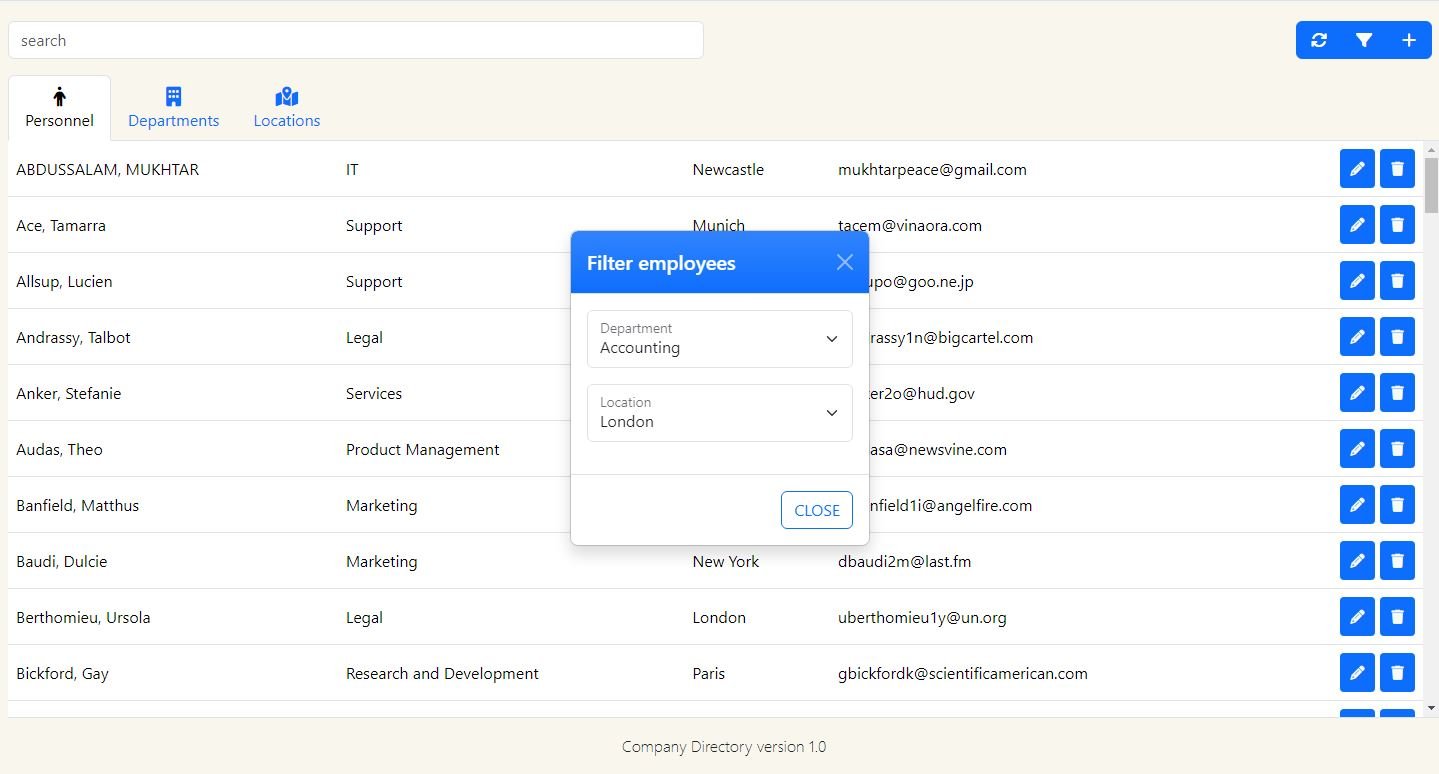Edit Abdussalam Mukhtar's record with pencil icon
This screenshot has width=1439, height=774.
[x=1357, y=169]
